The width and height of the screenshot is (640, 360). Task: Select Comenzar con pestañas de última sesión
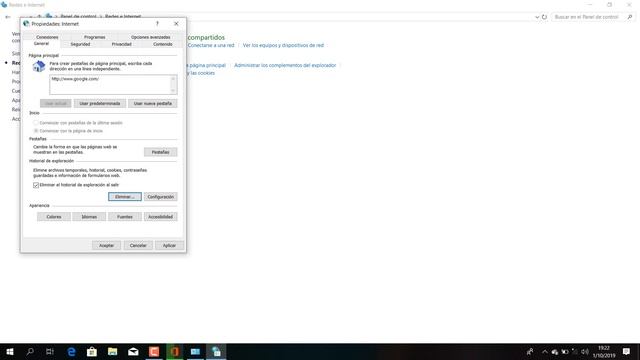click(x=78, y=122)
